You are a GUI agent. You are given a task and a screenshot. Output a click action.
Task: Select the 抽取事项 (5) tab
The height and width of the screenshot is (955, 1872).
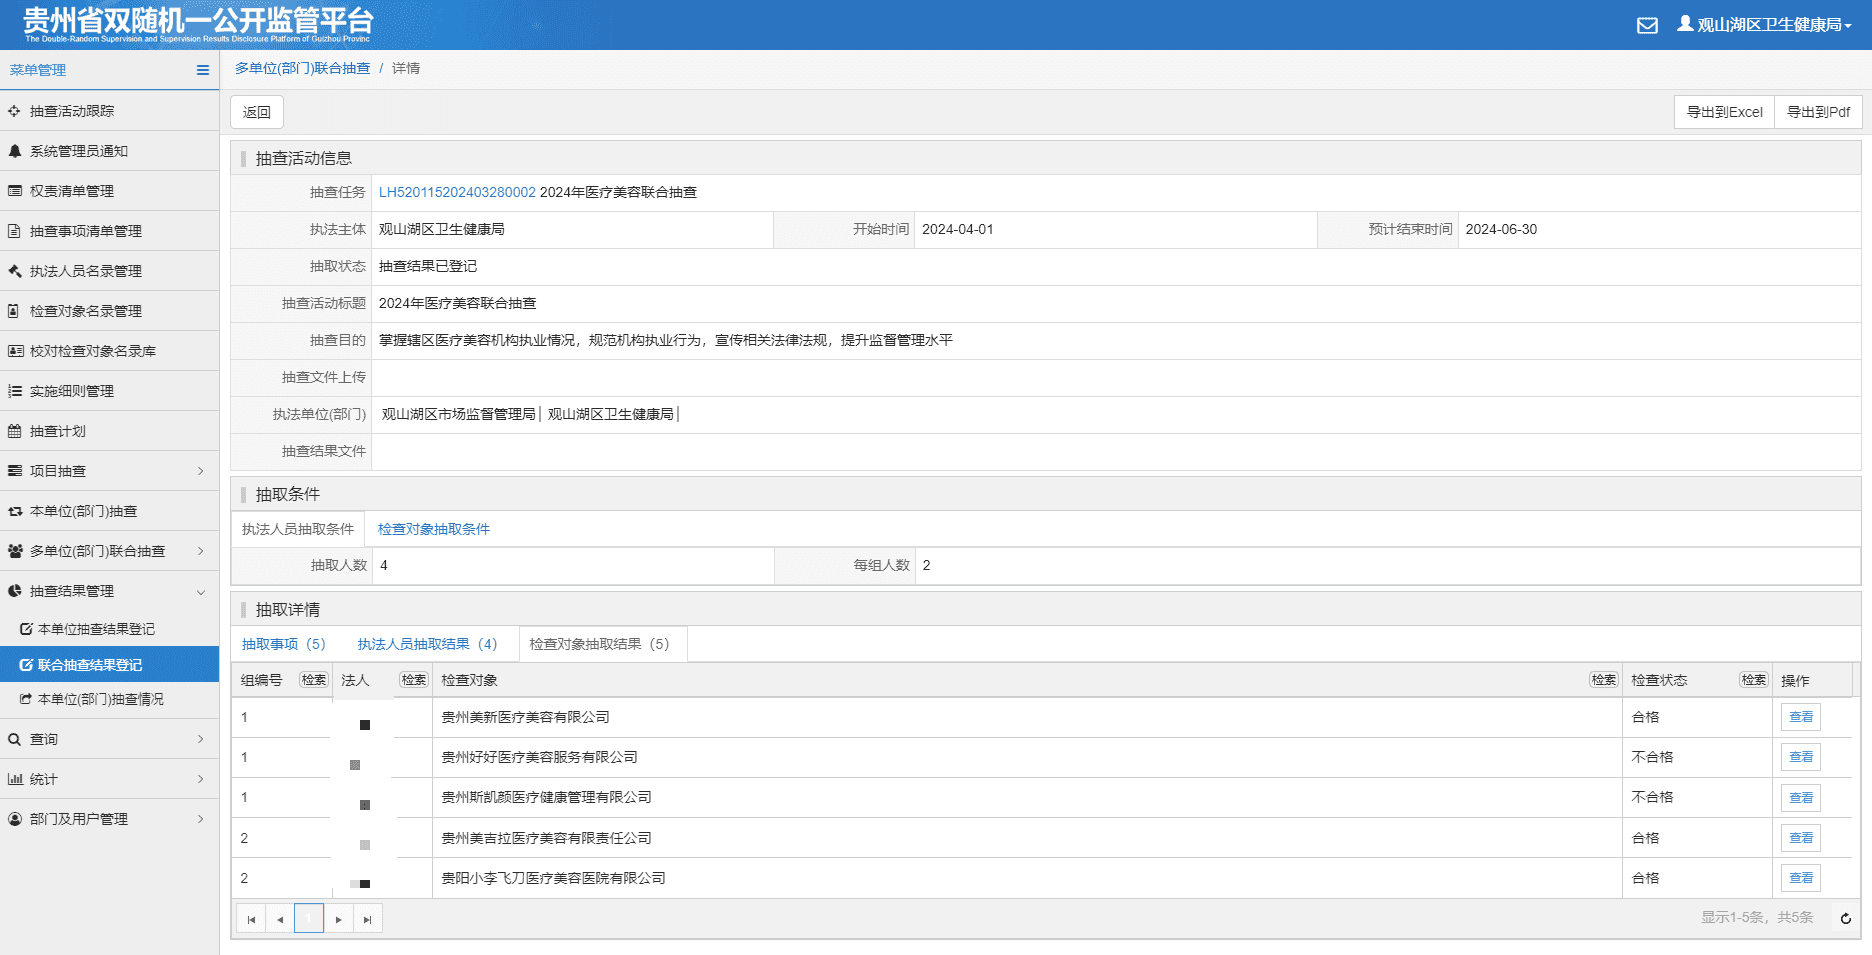pyautogui.click(x=284, y=644)
